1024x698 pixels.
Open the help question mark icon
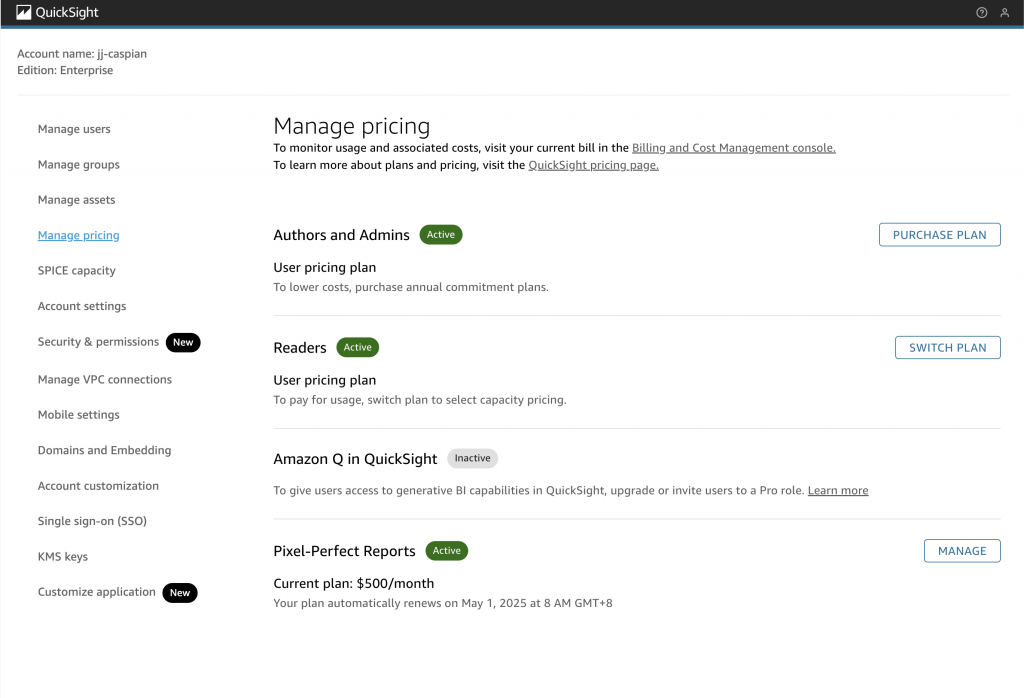pos(981,13)
